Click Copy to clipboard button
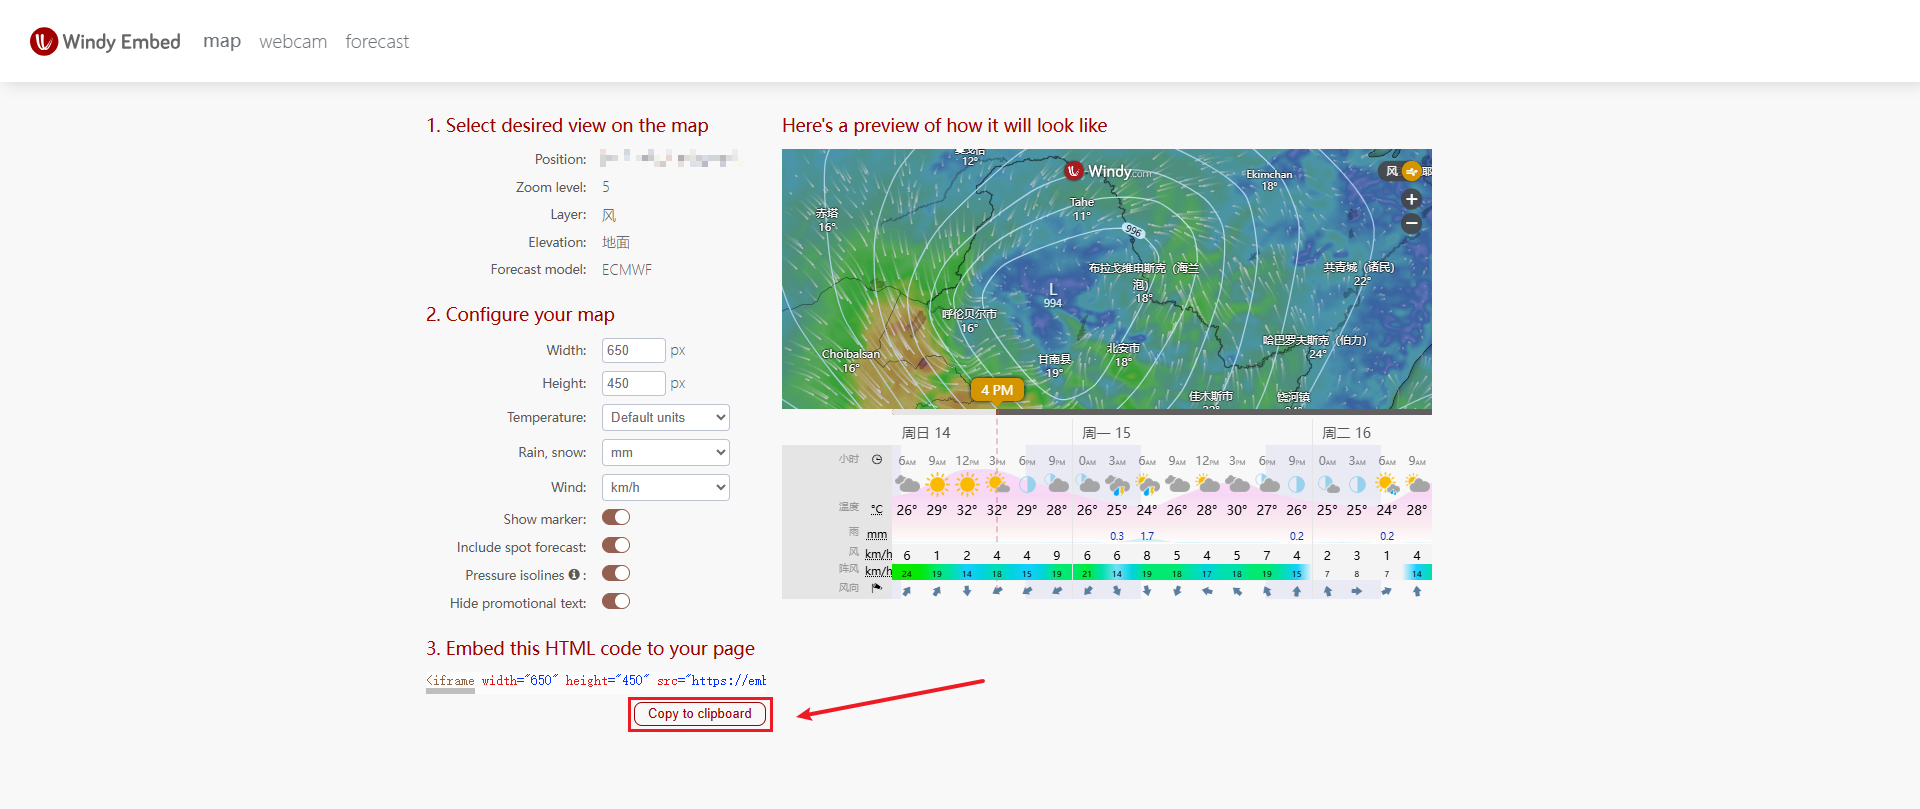 (x=700, y=714)
